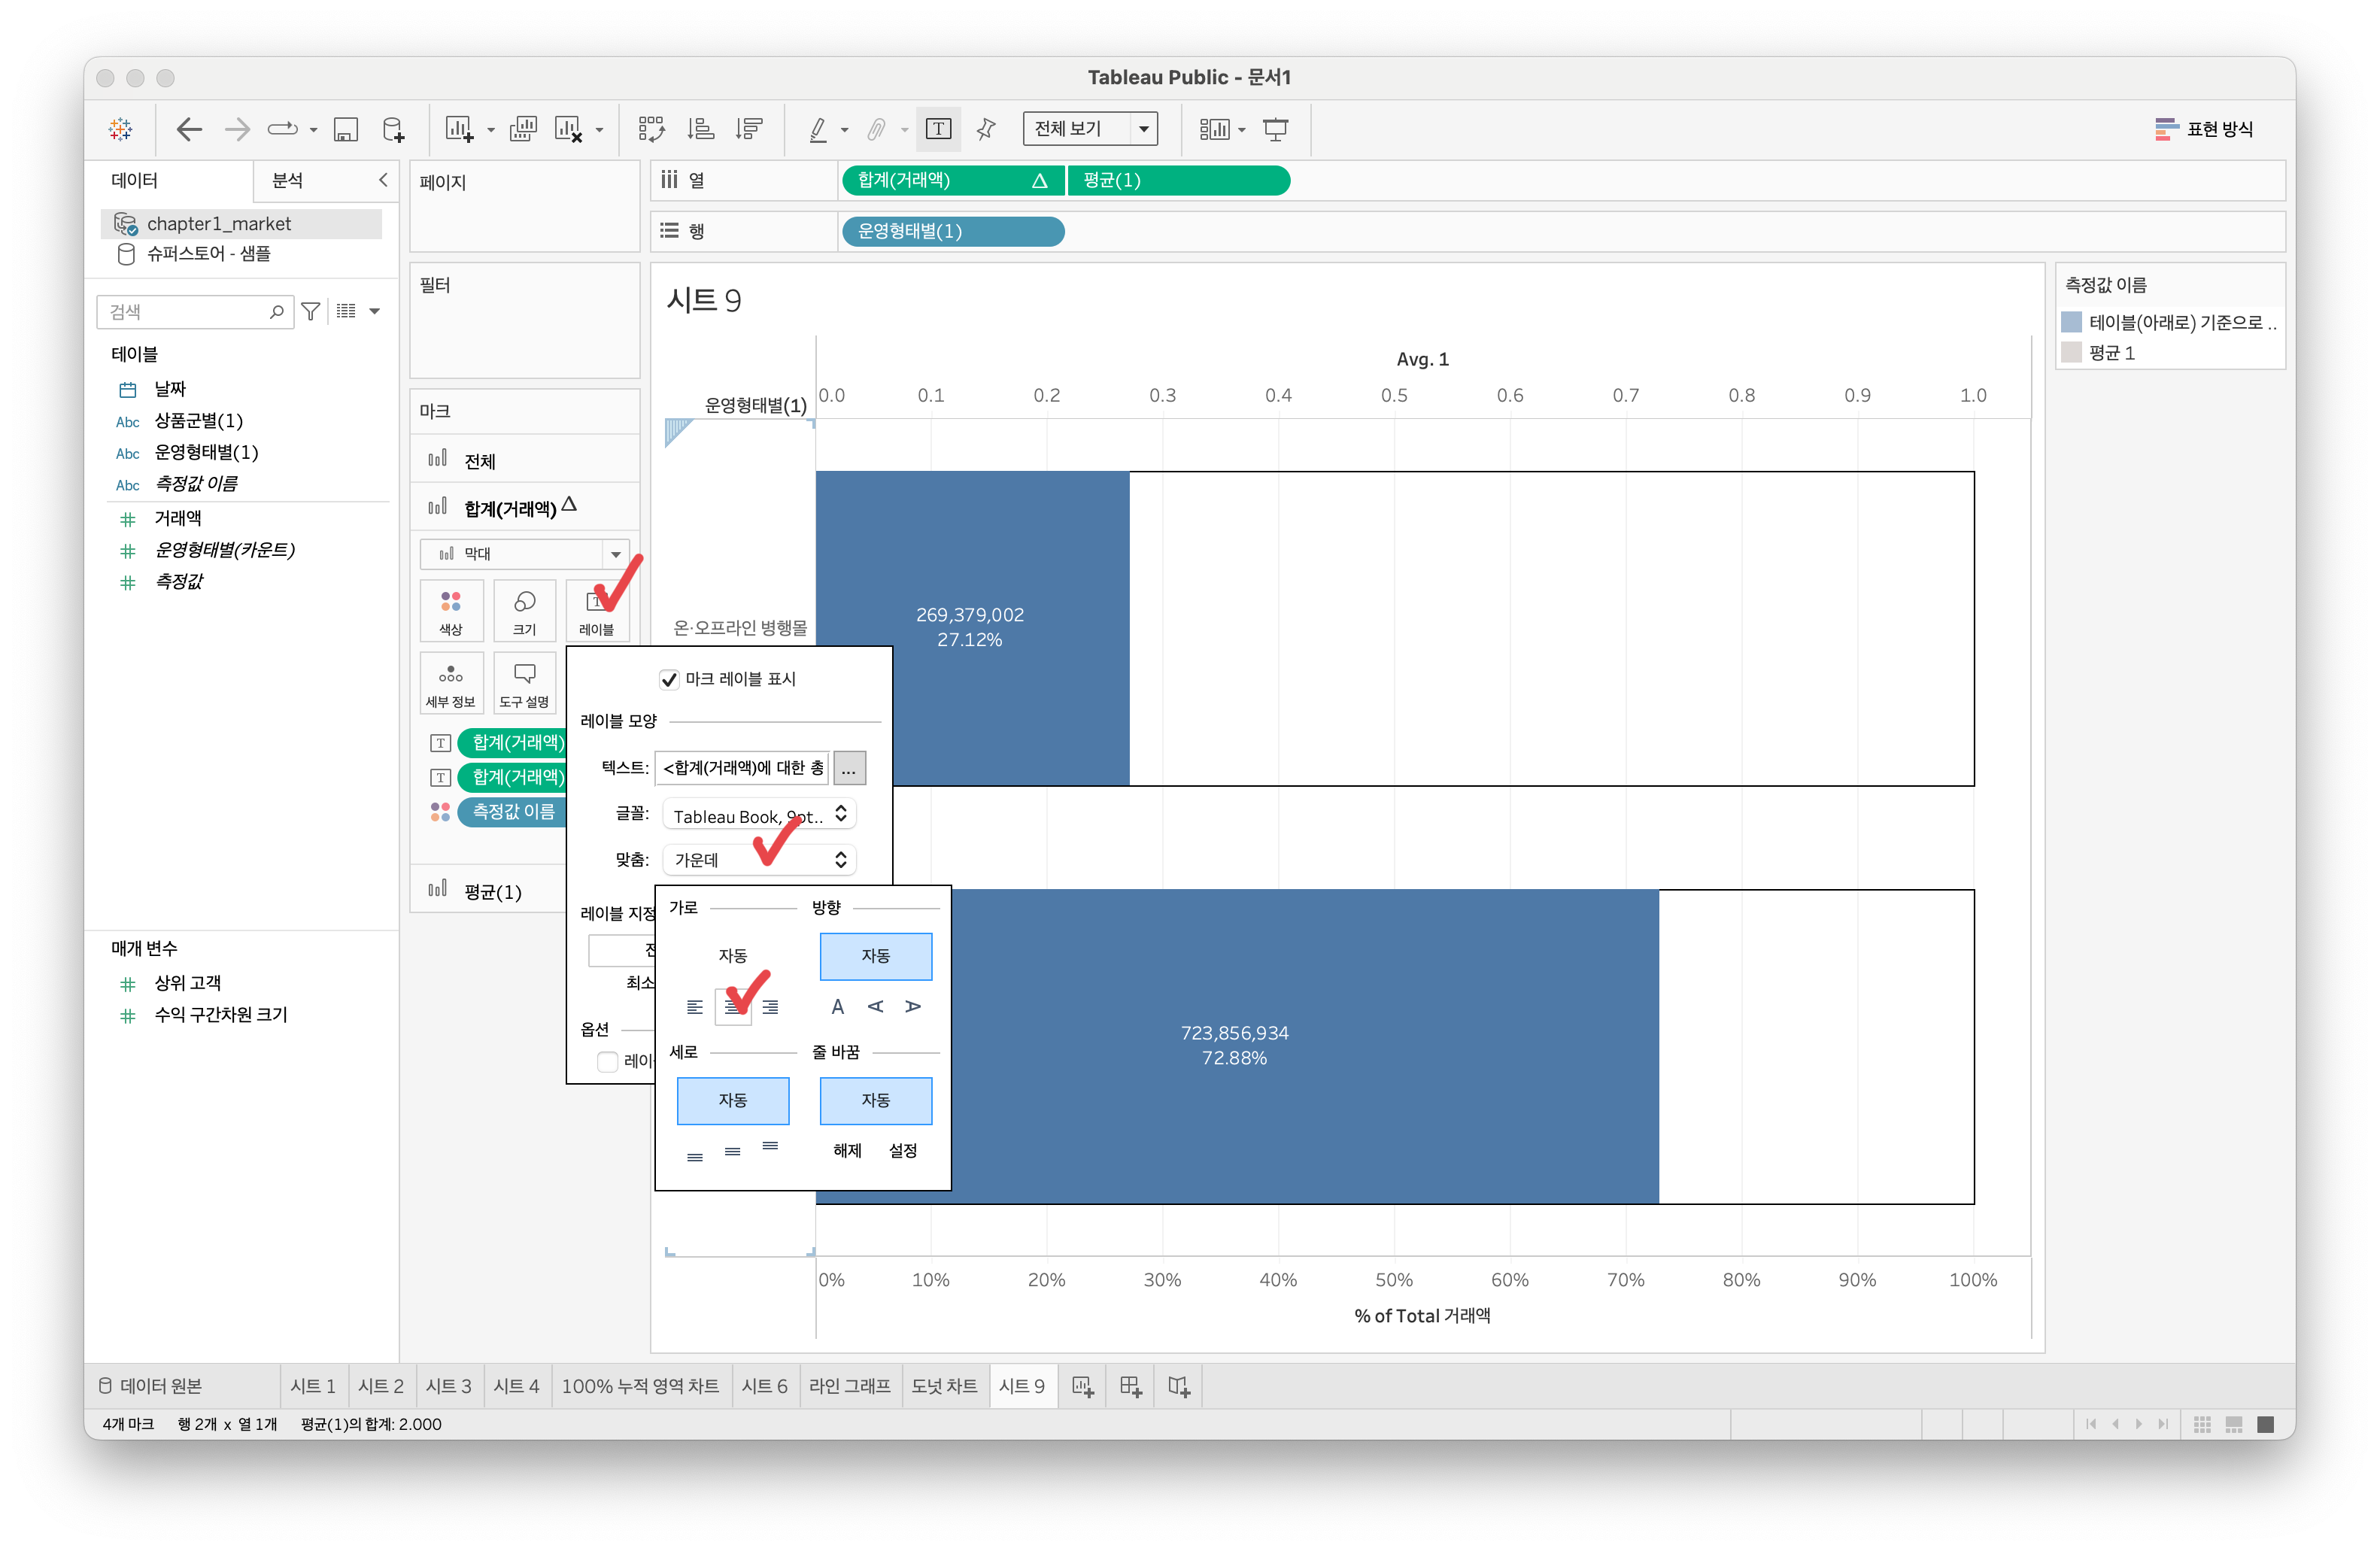Click sort ascending toolbar icon
2380x1551 pixels.
(700, 129)
